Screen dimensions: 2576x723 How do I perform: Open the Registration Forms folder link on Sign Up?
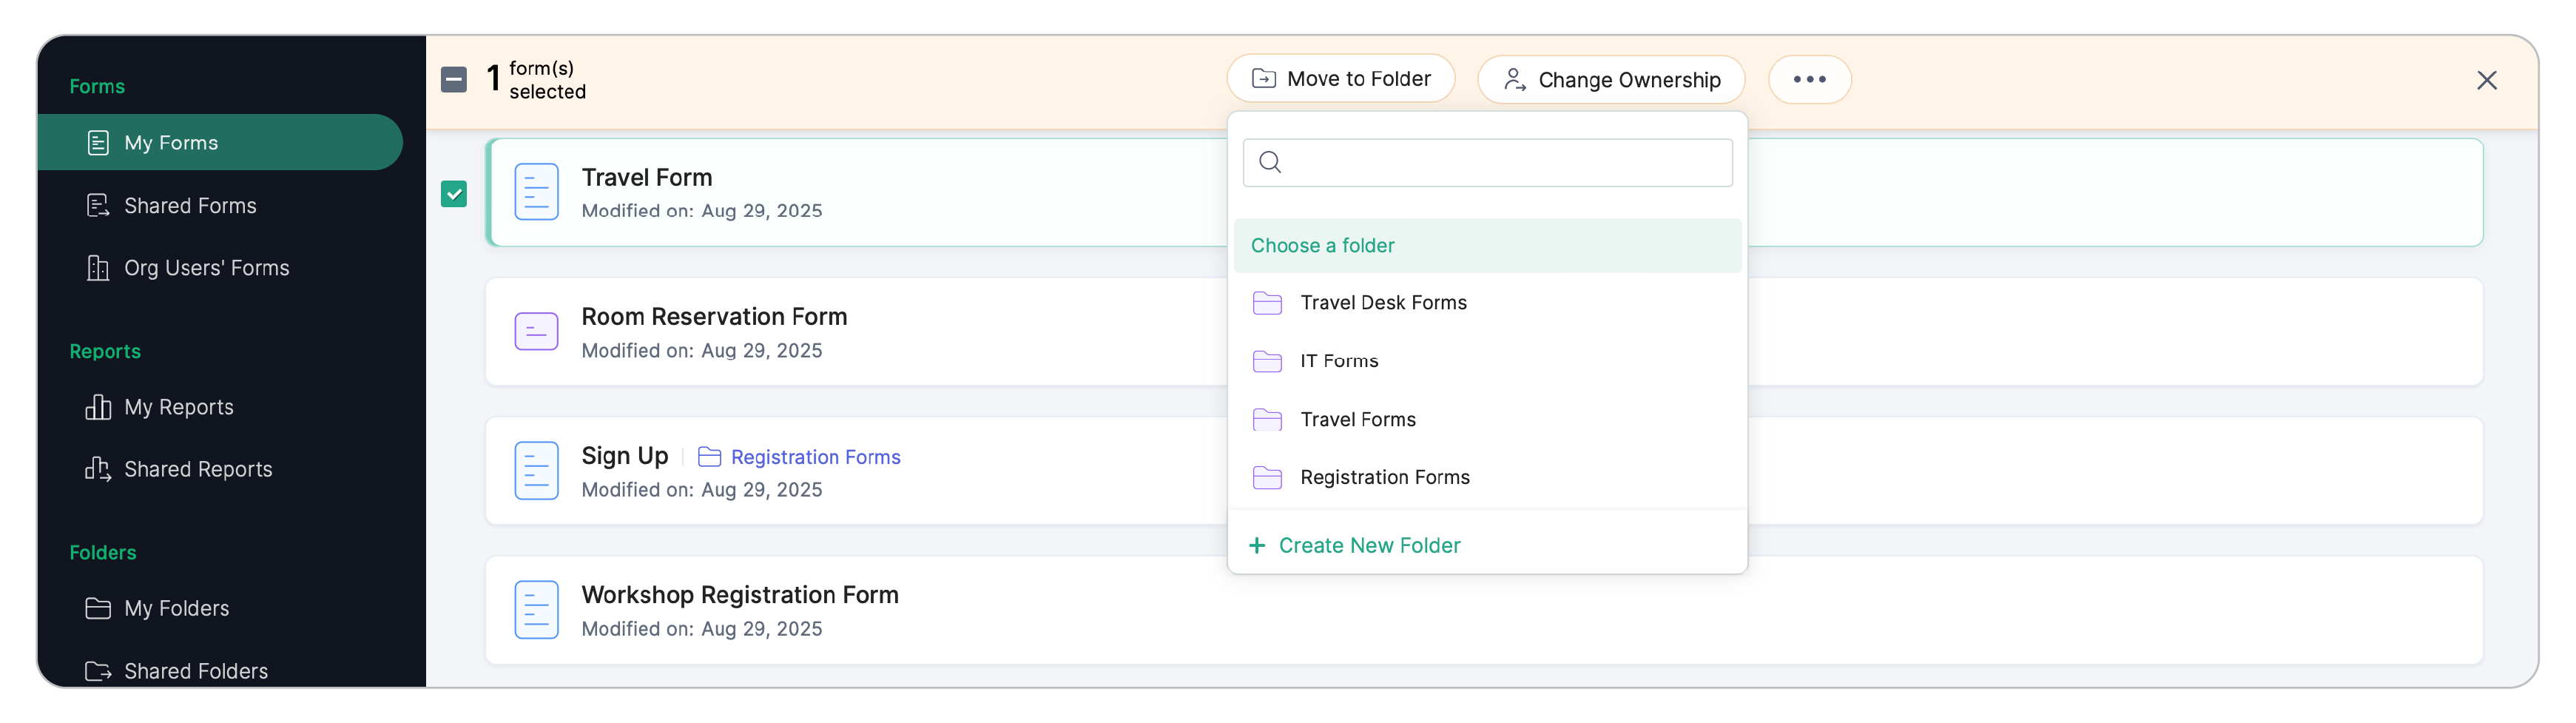coord(814,457)
